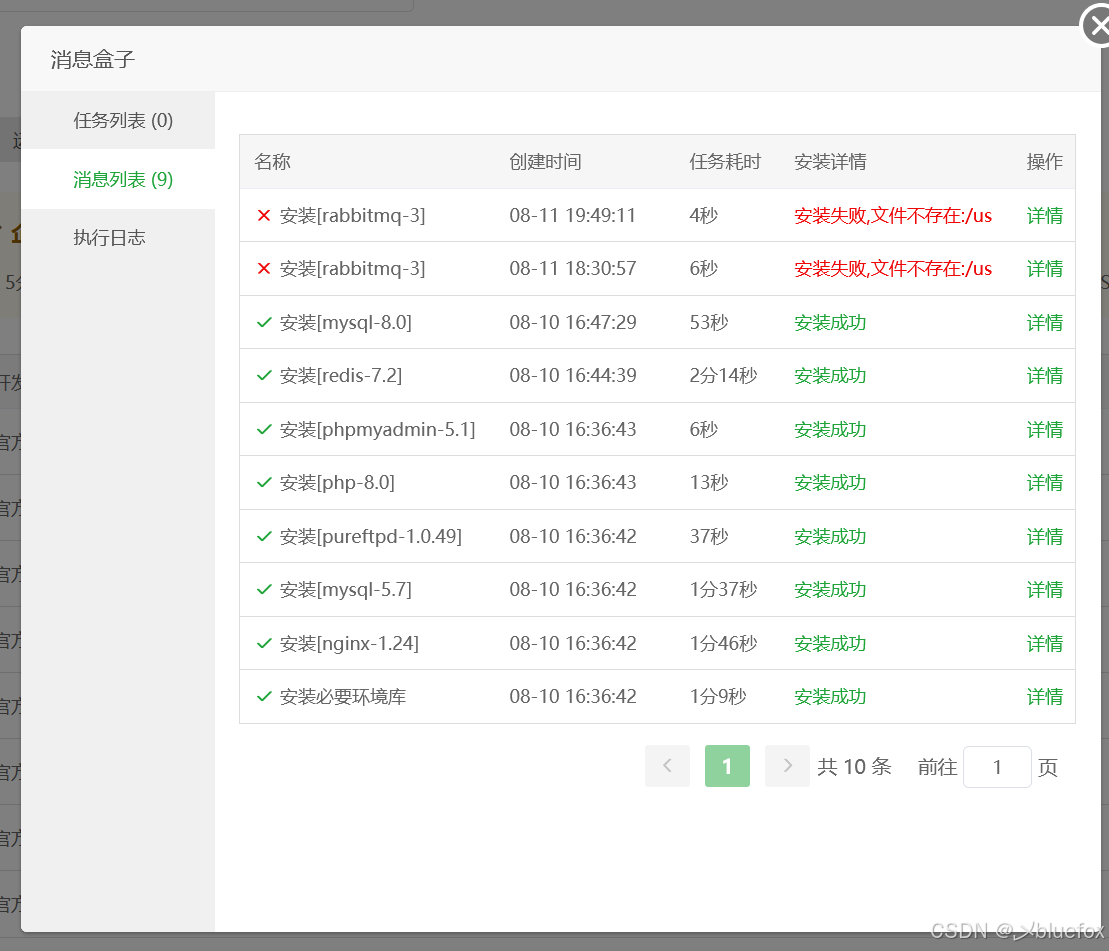
Task: Click the green check icon for mysql-8.0
Action: pyautogui.click(x=264, y=322)
